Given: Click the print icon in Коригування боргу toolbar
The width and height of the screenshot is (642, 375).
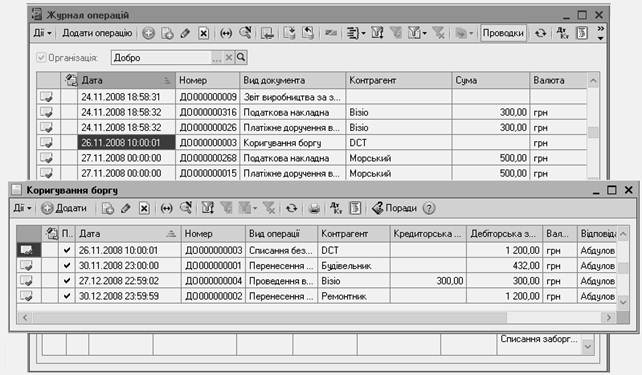Looking at the screenshot, I should tap(314, 208).
